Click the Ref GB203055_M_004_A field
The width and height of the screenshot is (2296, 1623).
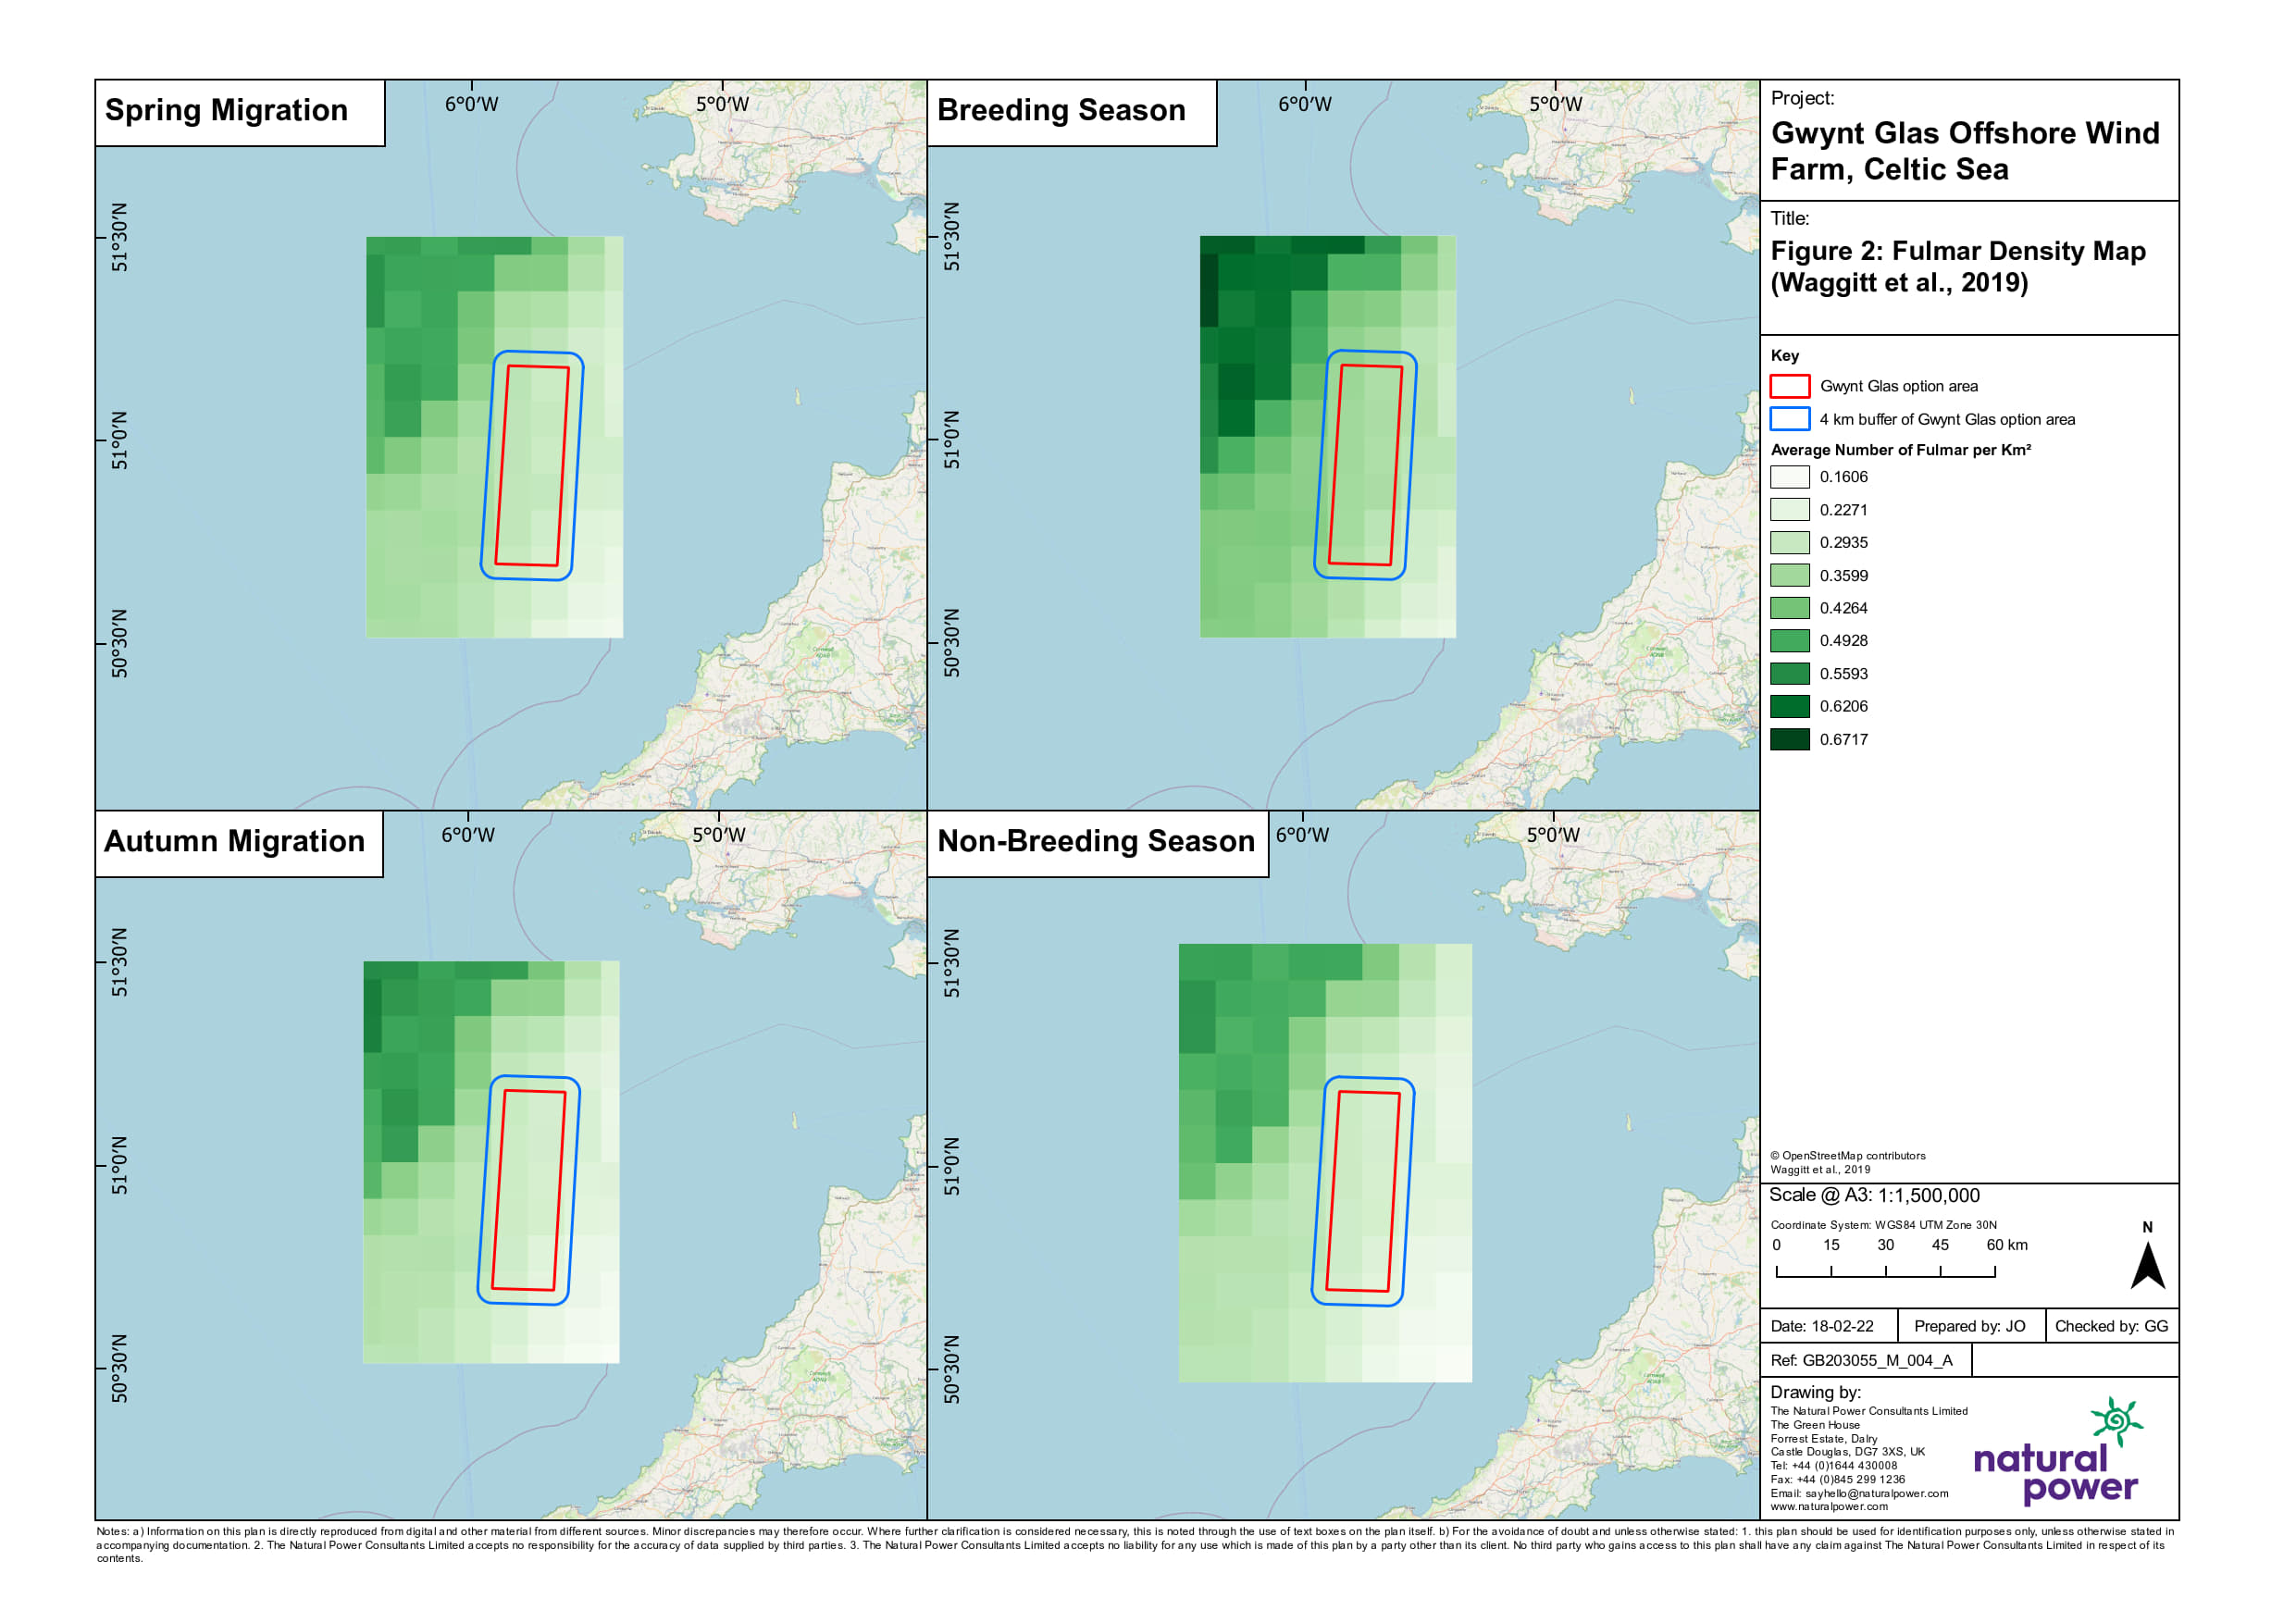[x=1861, y=1360]
